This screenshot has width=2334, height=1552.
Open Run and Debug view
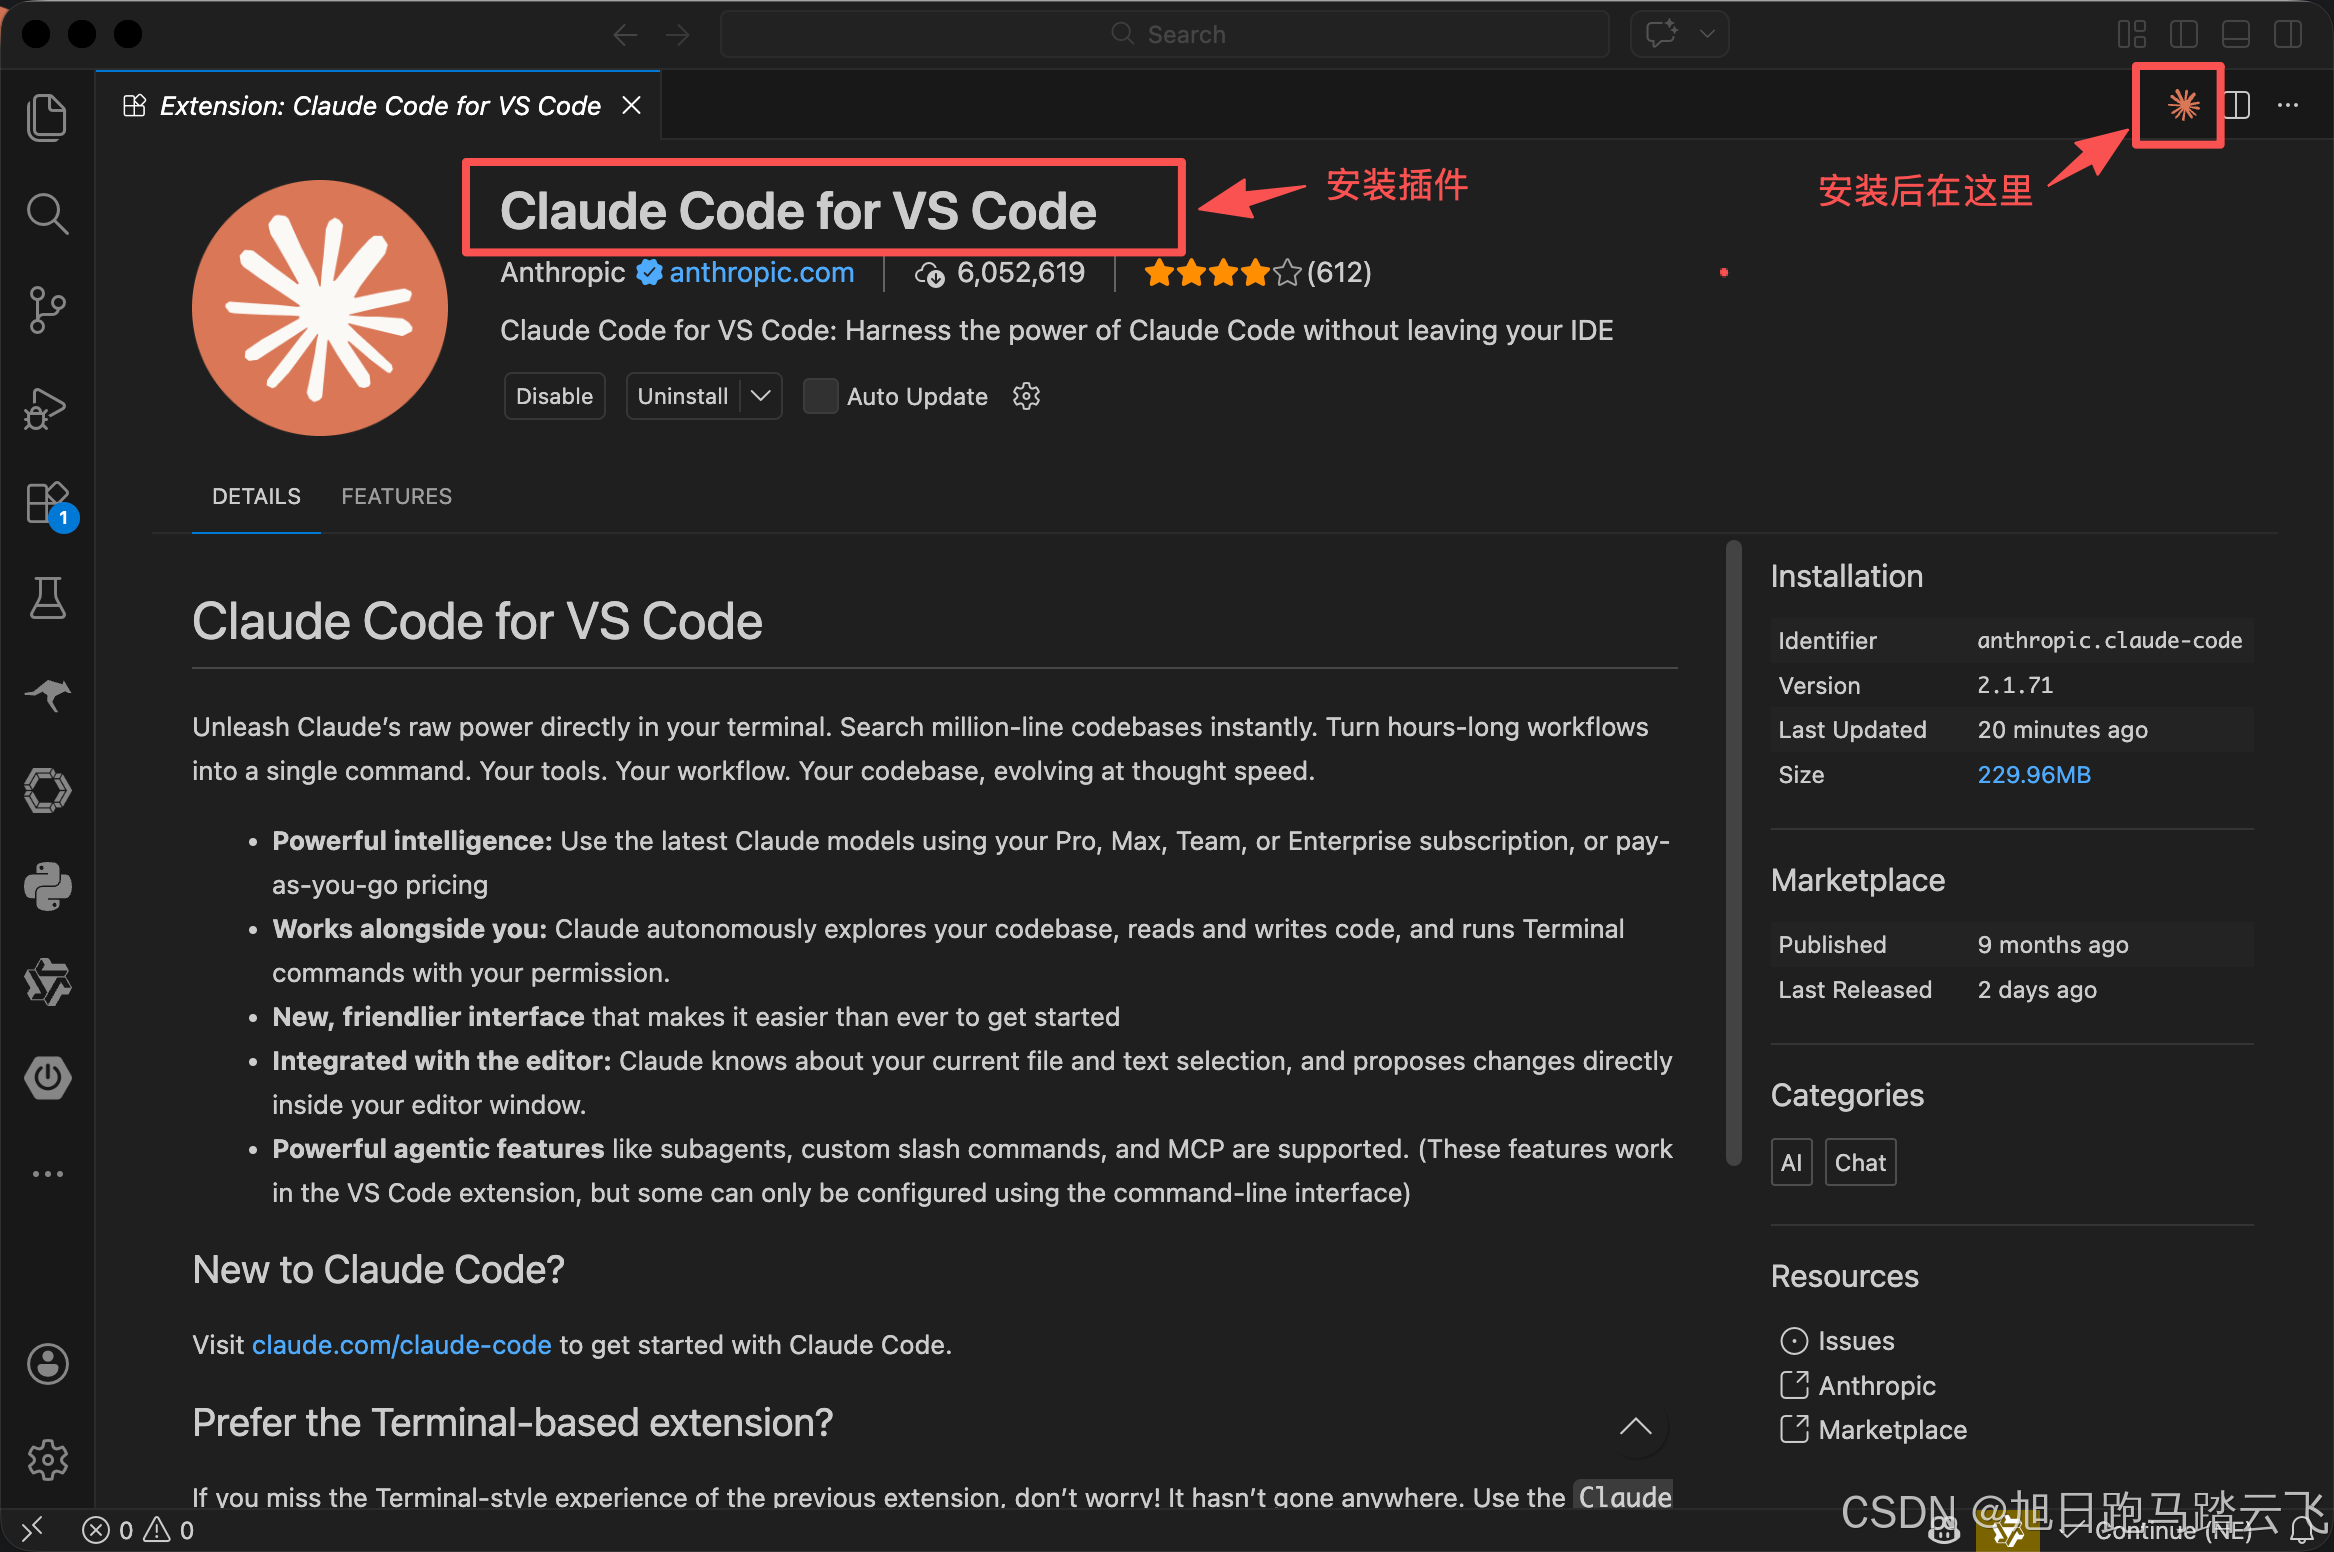(46, 408)
